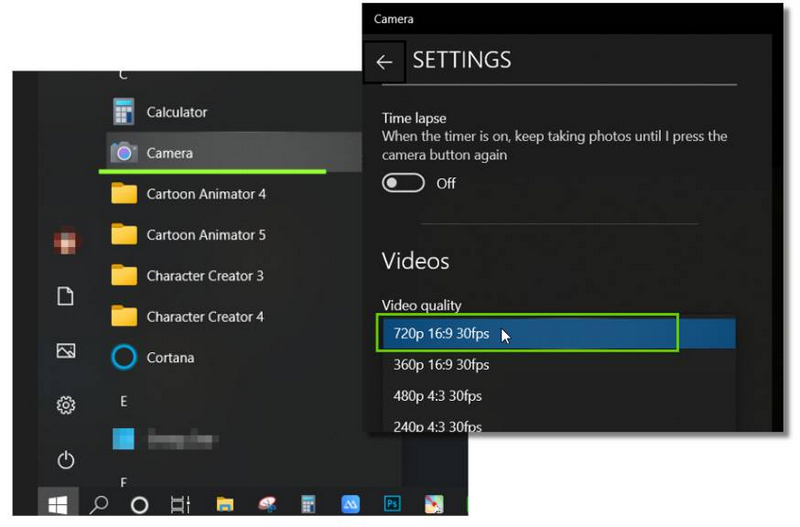This screenshot has width=800, height=527.
Task: Open the blue app icon on taskbar
Action: 351,504
